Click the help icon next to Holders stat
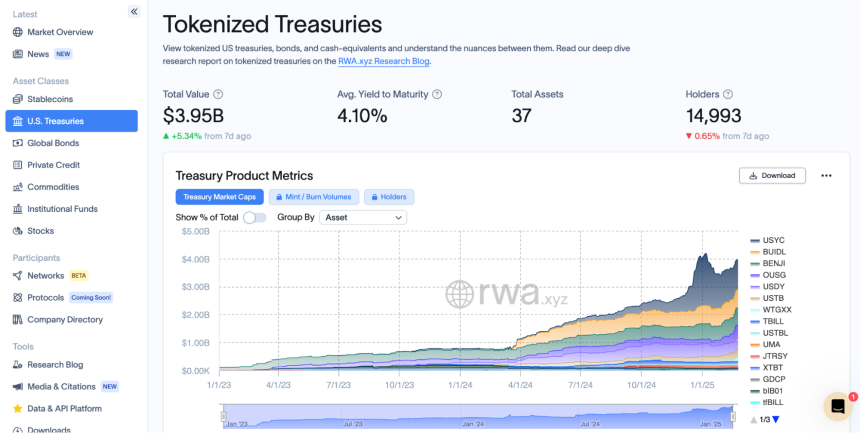 tap(728, 94)
